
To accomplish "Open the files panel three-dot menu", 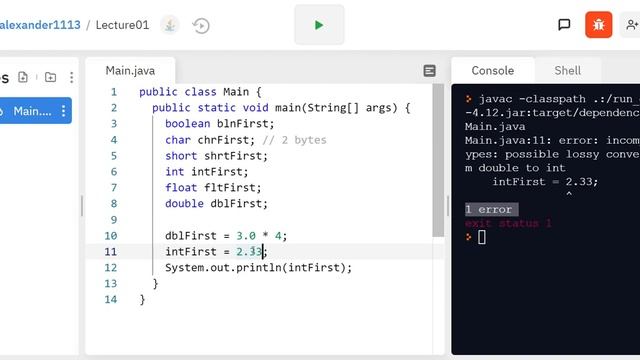I will [x=71, y=77].
